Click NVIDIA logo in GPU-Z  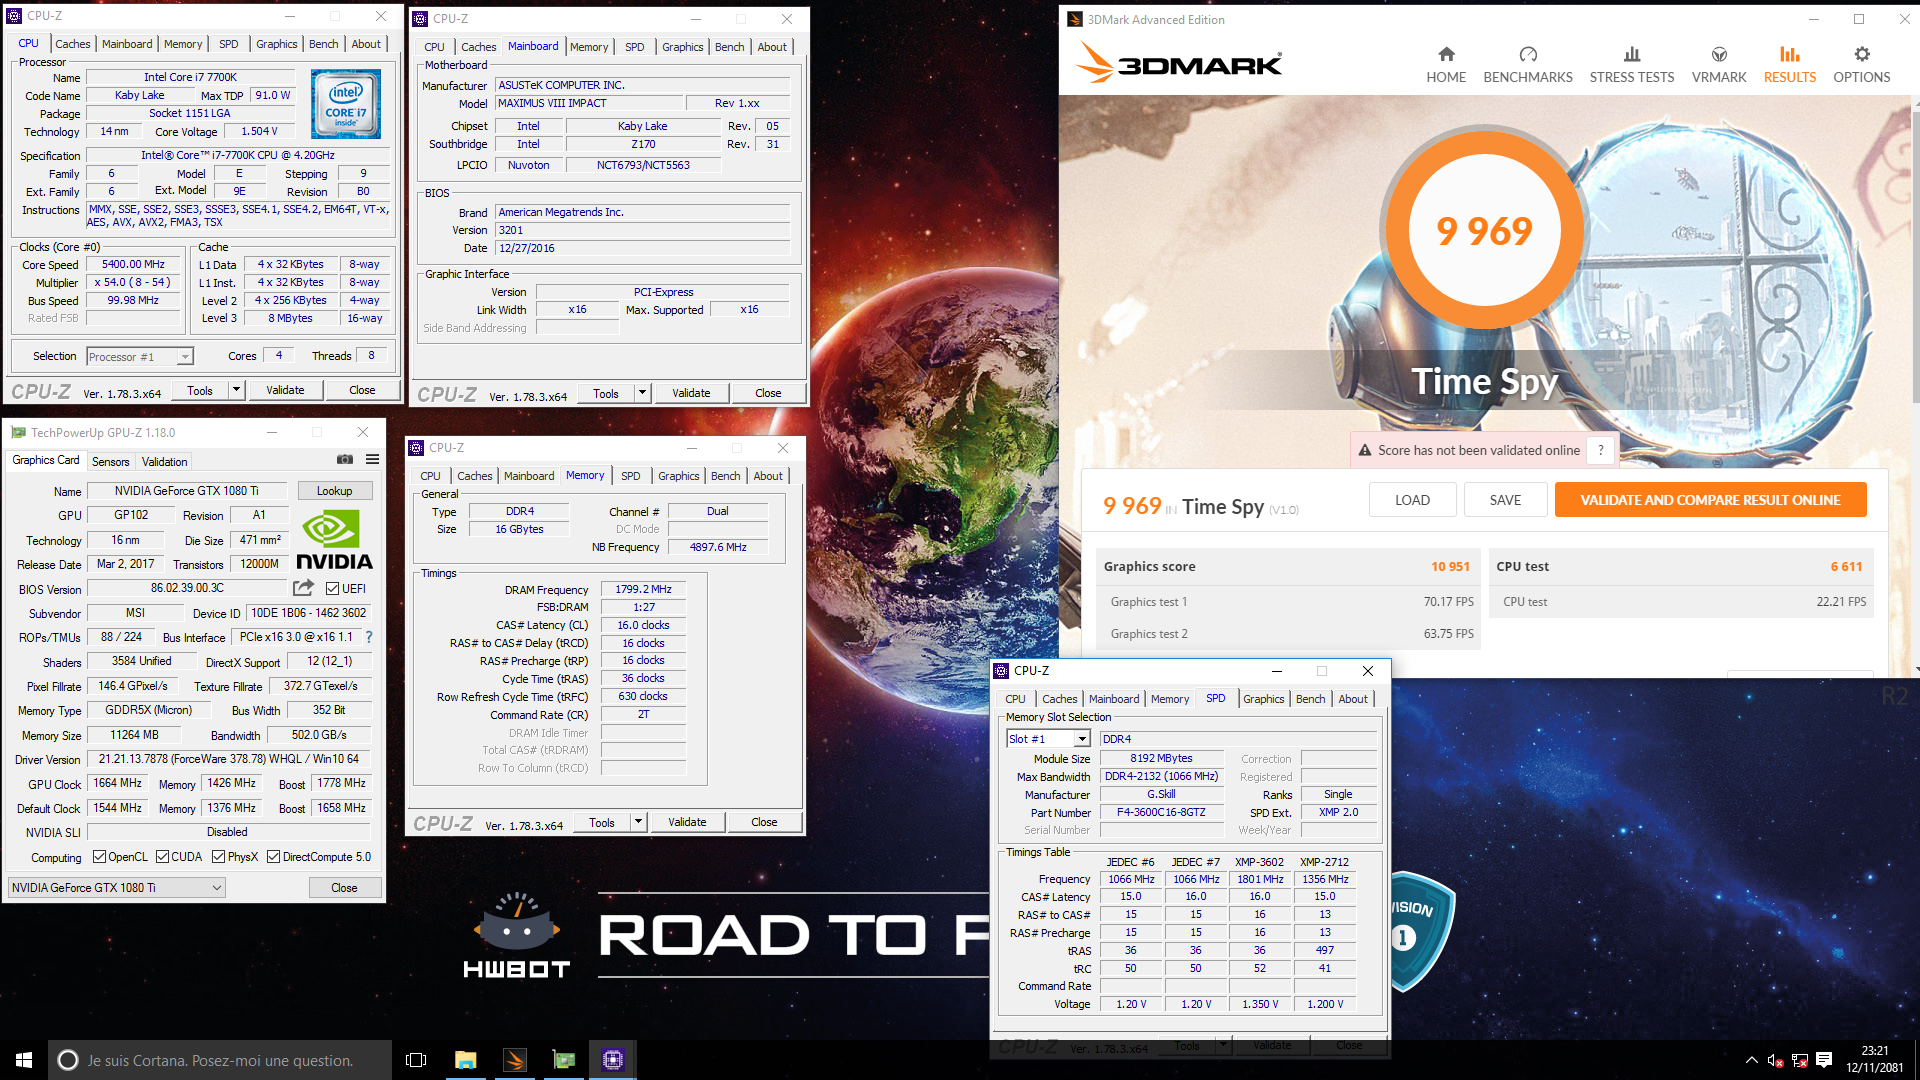pos(334,541)
